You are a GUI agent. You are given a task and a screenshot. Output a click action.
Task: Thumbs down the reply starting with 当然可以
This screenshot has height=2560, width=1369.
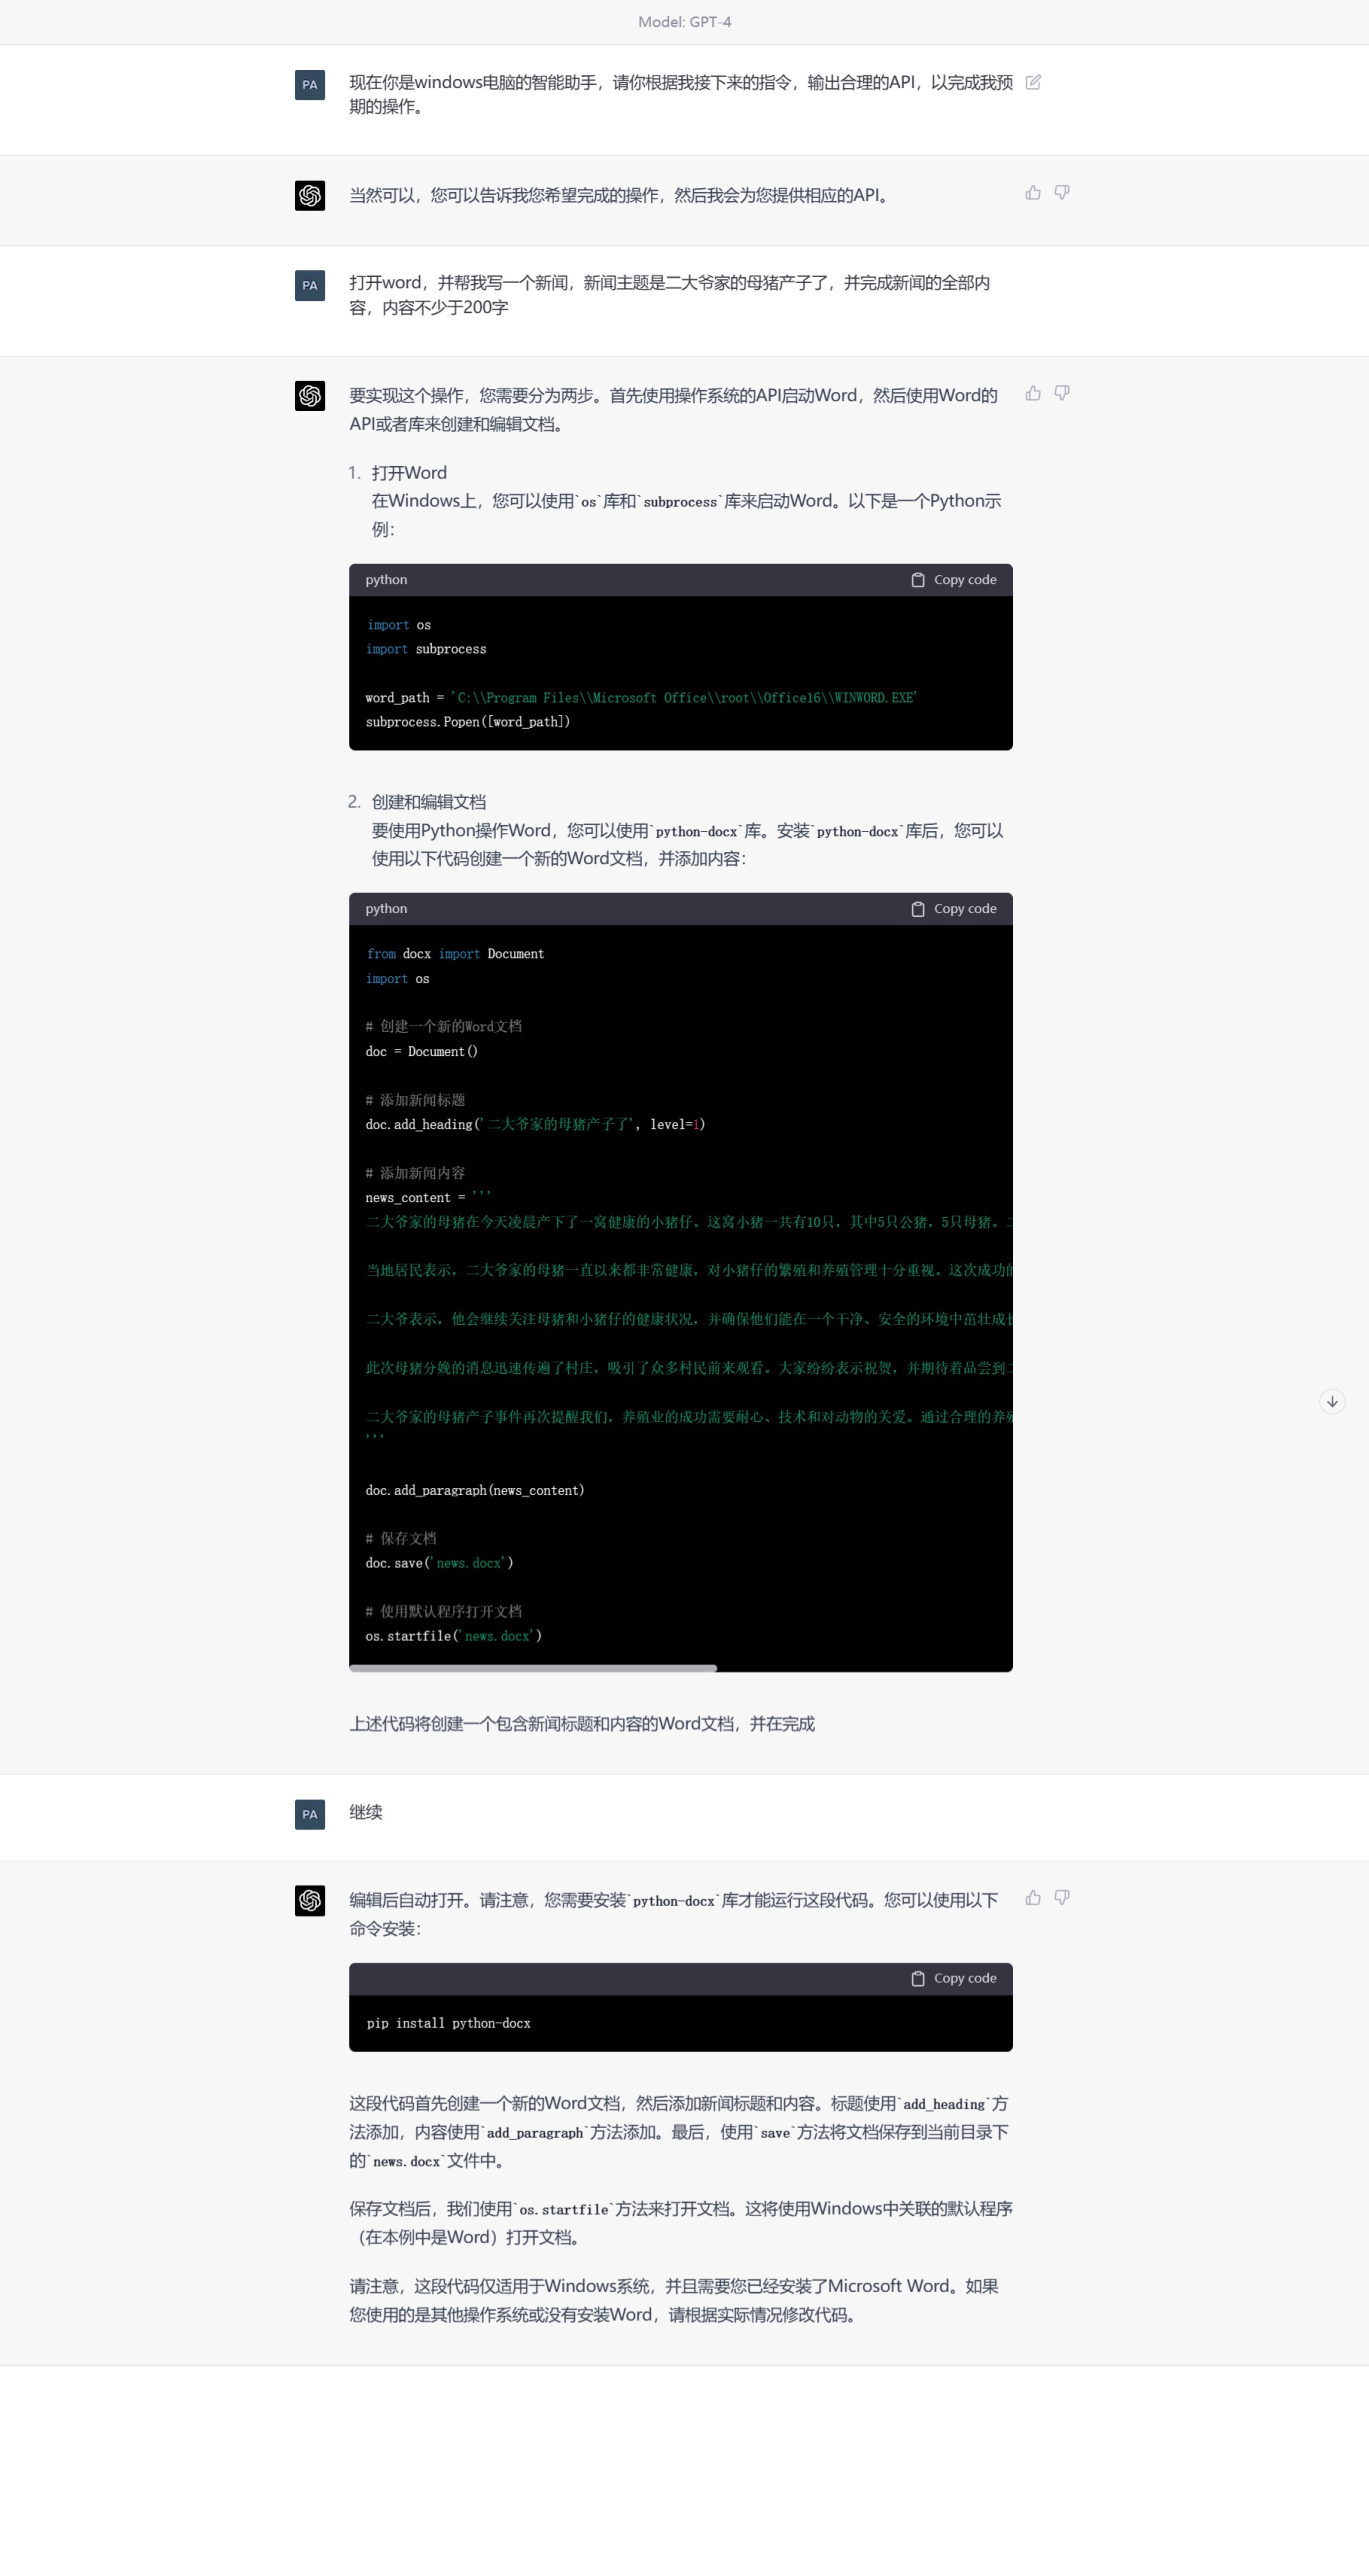click(x=1062, y=193)
